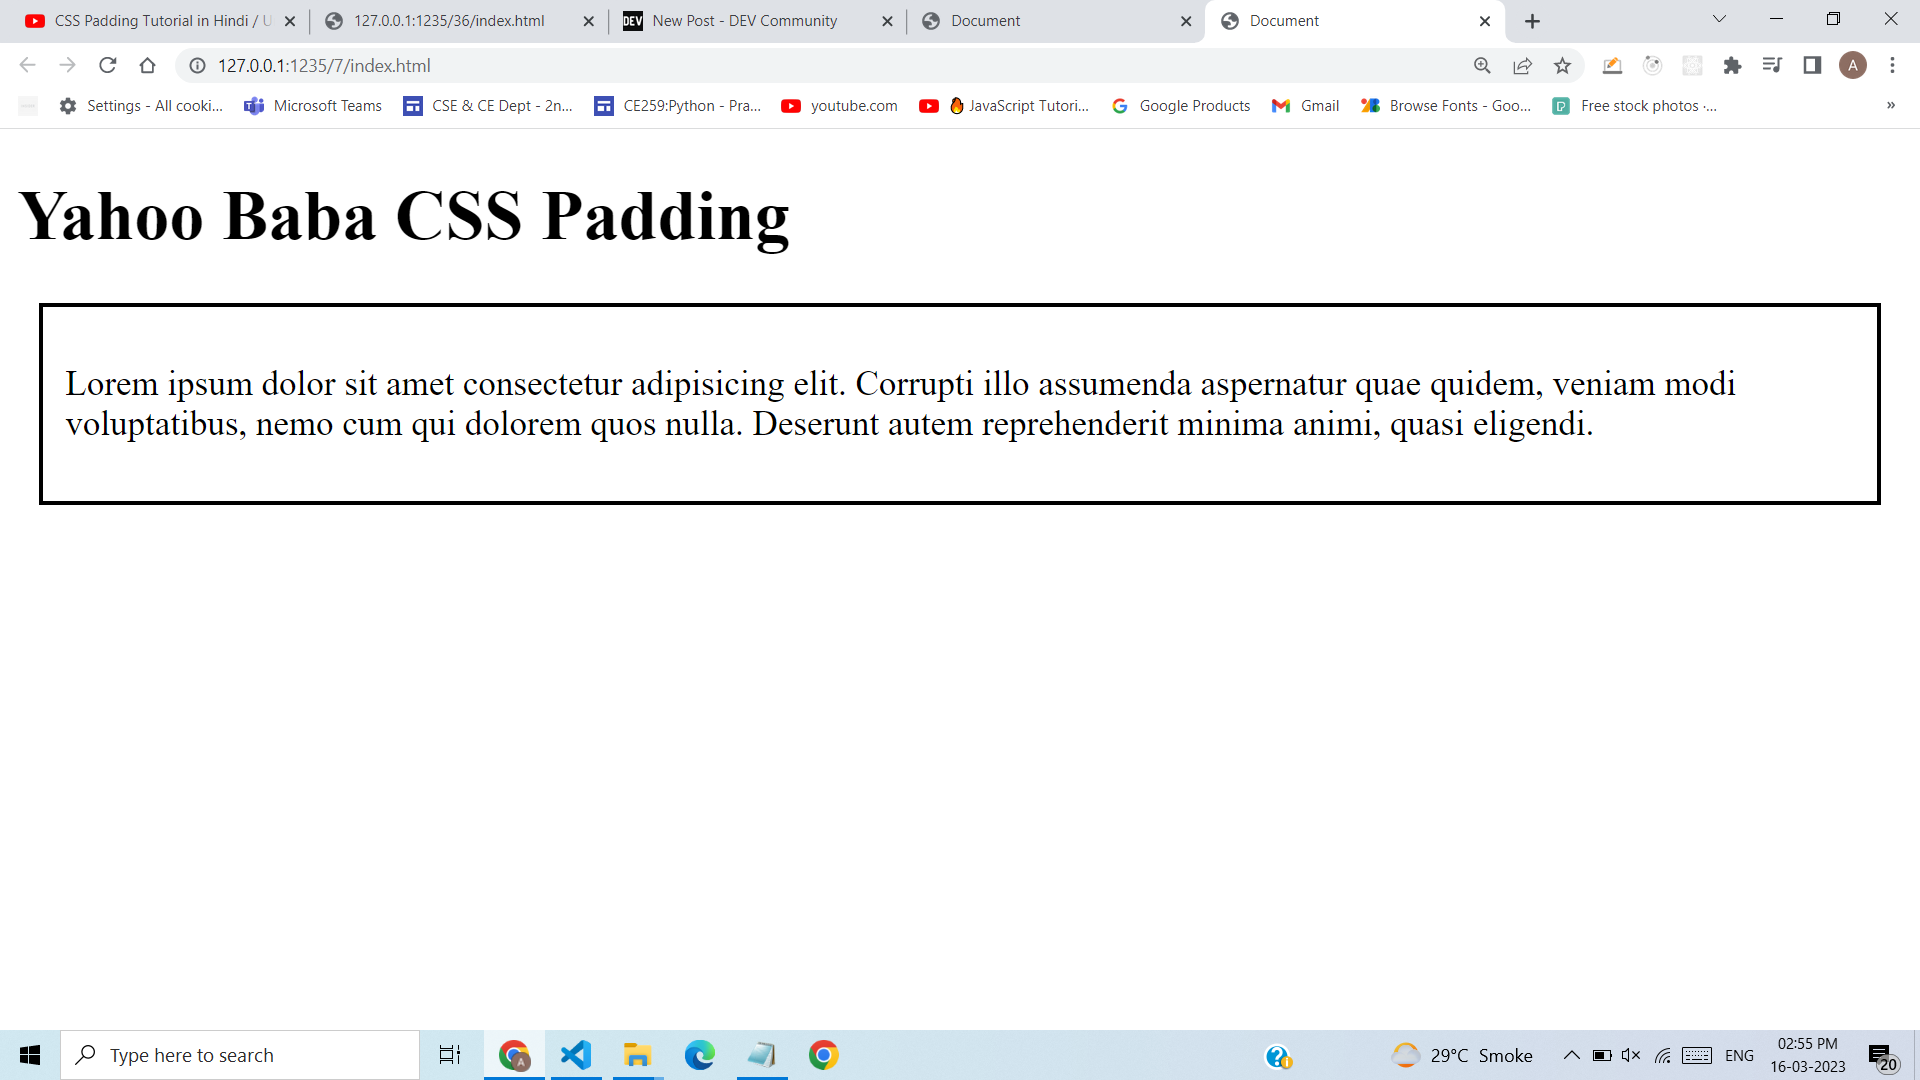The height and width of the screenshot is (1080, 1920).
Task: Toggle muted volume icon in tray
Action: [x=1631, y=1055]
